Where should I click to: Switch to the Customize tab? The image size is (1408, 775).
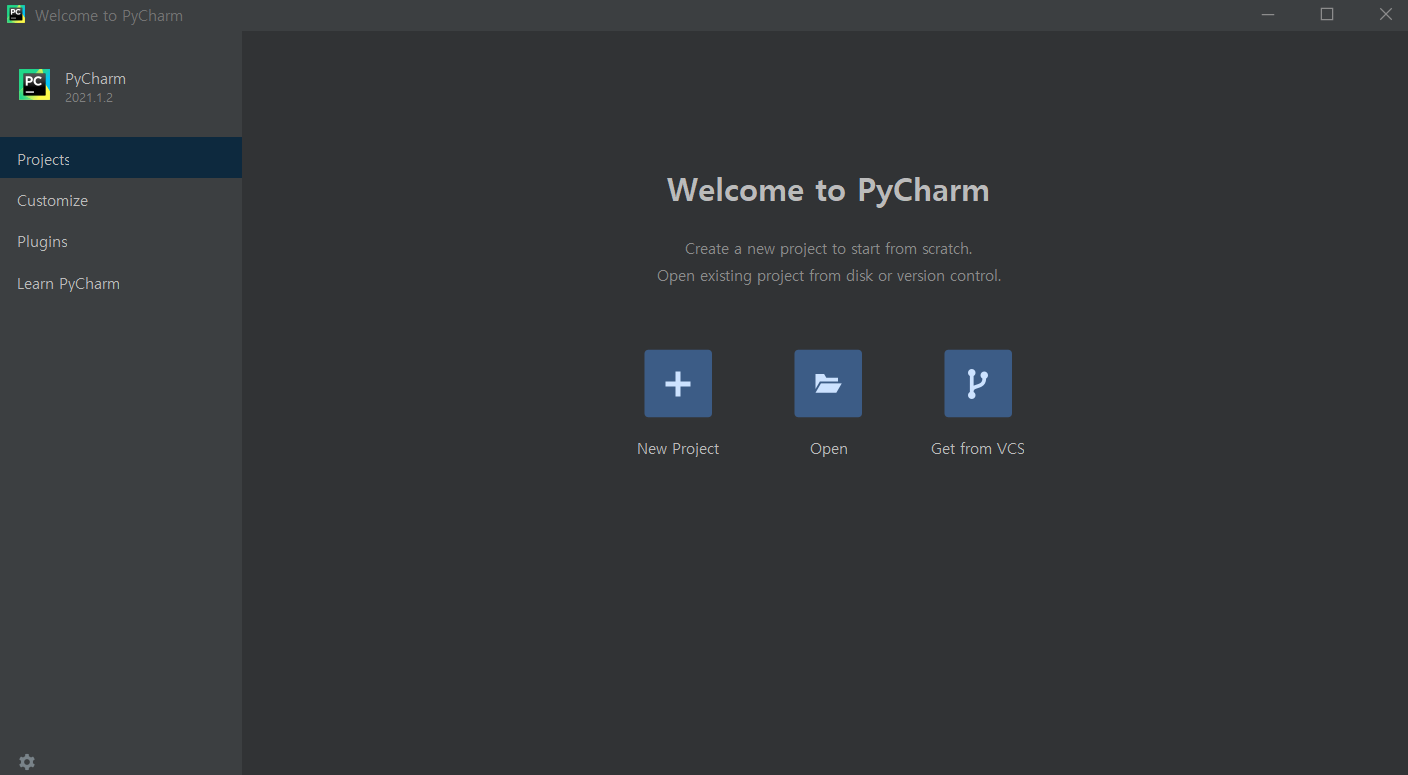coord(121,200)
